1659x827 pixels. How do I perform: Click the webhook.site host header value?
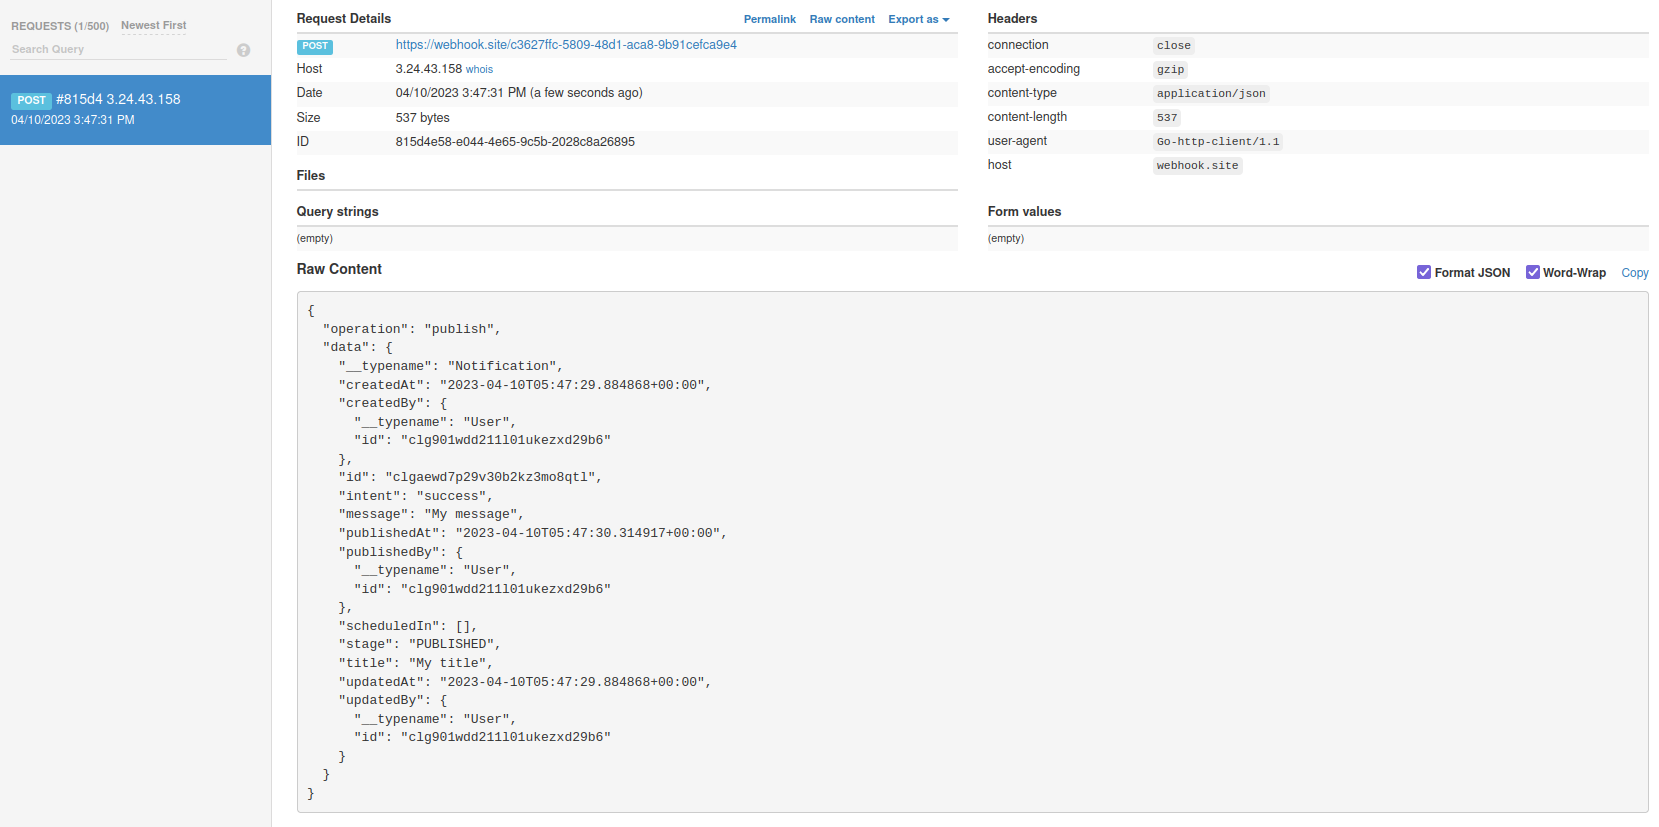(x=1197, y=166)
